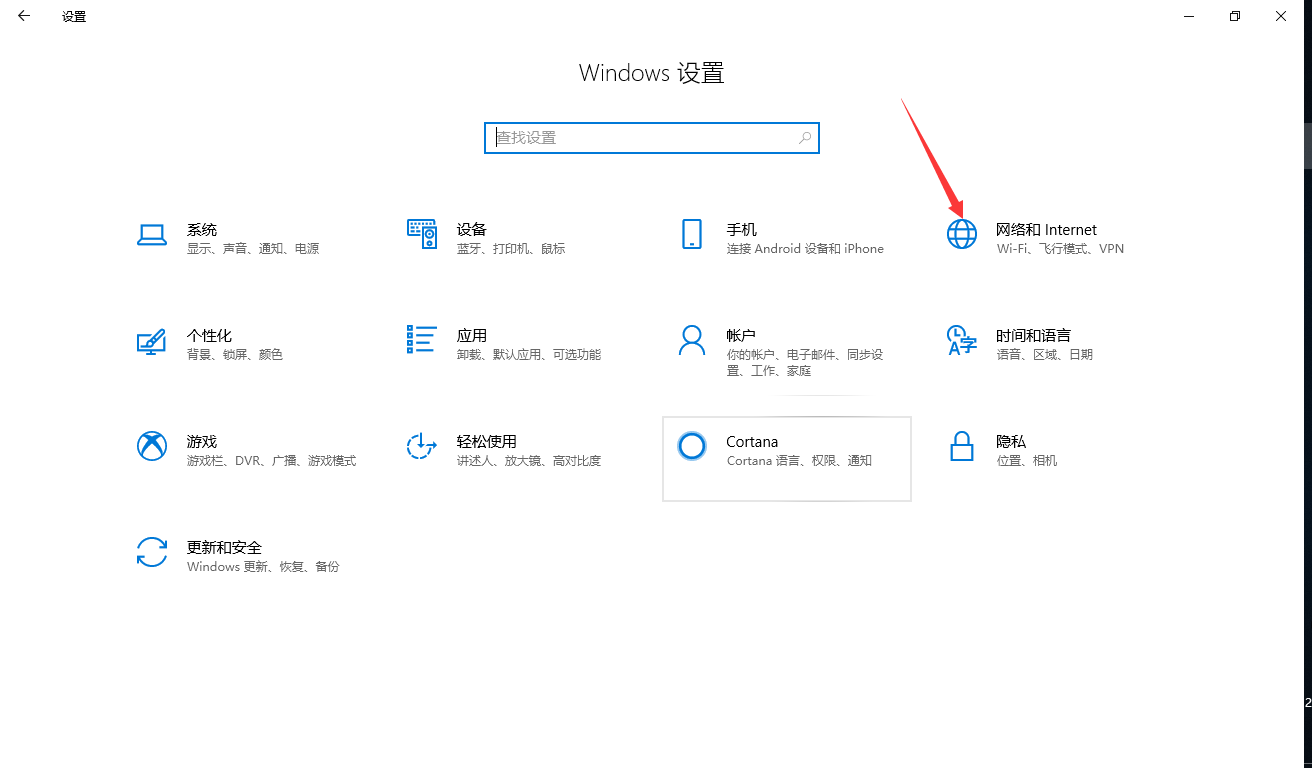Click the text 蓝牙、打印机、鼠标
The height and width of the screenshot is (768, 1312).
click(x=511, y=249)
